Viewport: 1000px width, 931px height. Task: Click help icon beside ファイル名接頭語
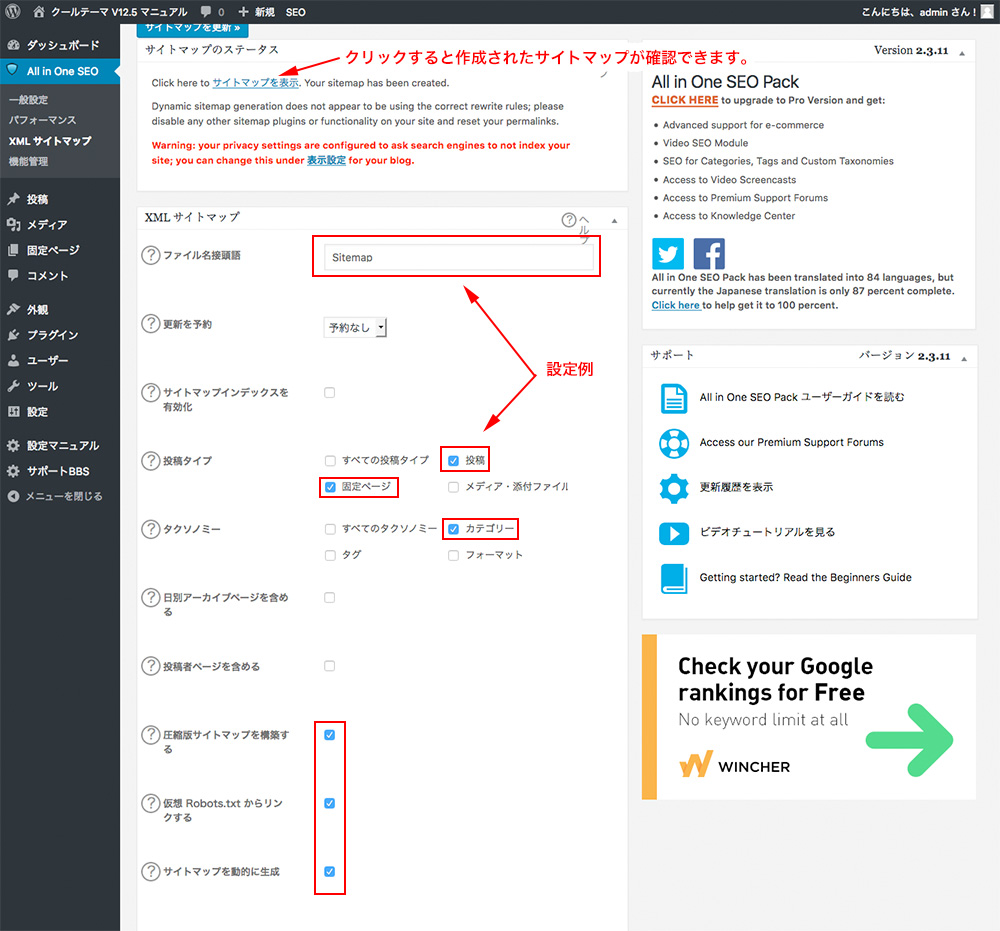tap(151, 255)
